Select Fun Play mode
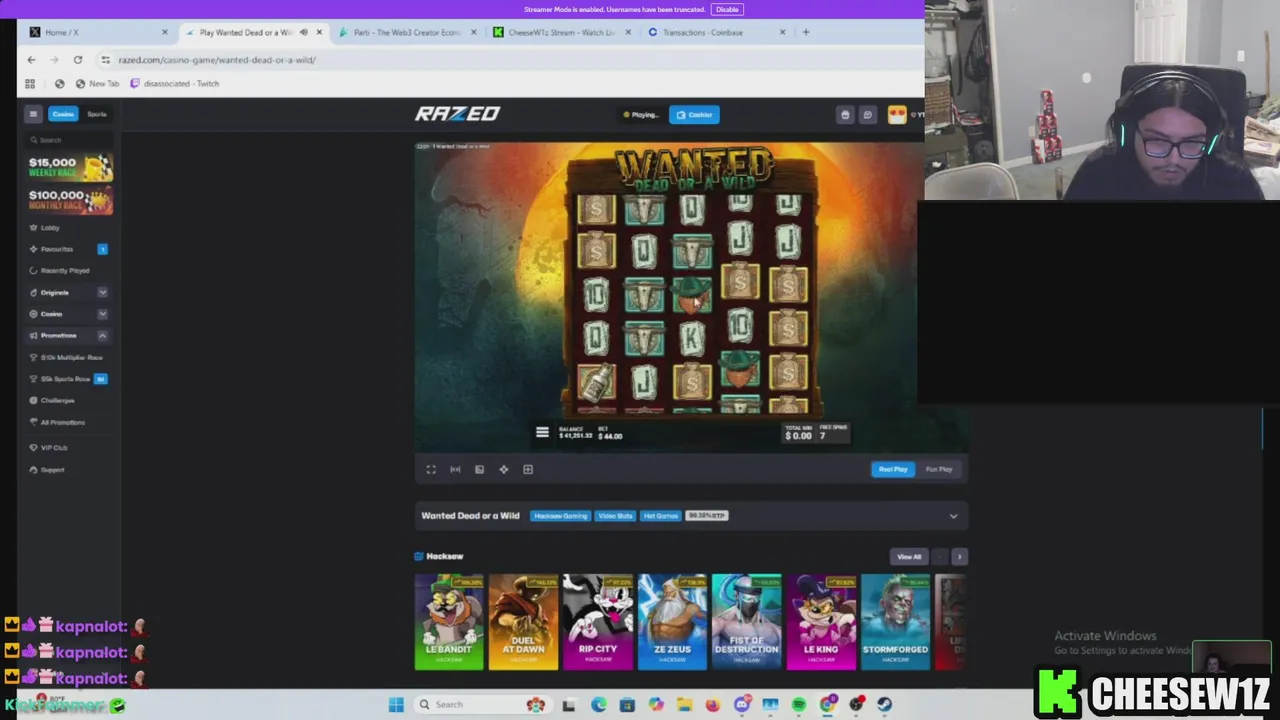 (939, 469)
